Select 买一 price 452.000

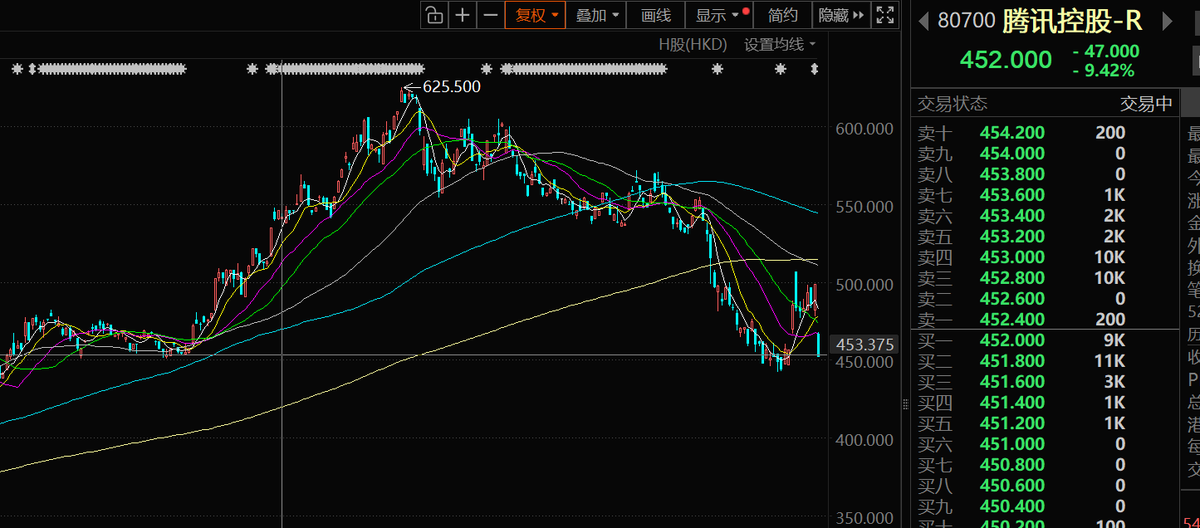point(1012,340)
